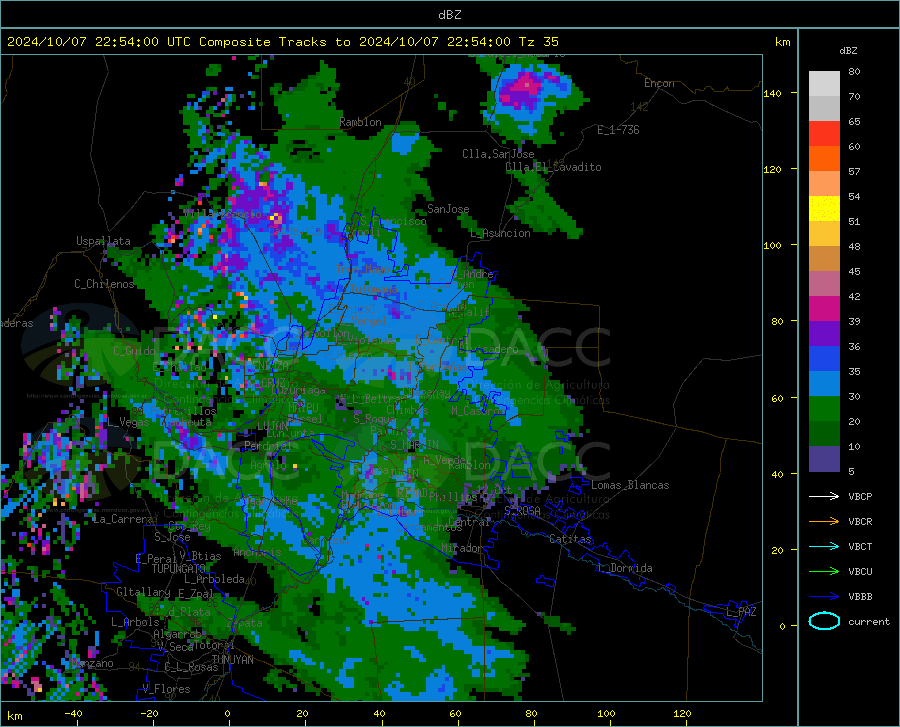
Task: Click the Zapata place label
Action: (245, 623)
